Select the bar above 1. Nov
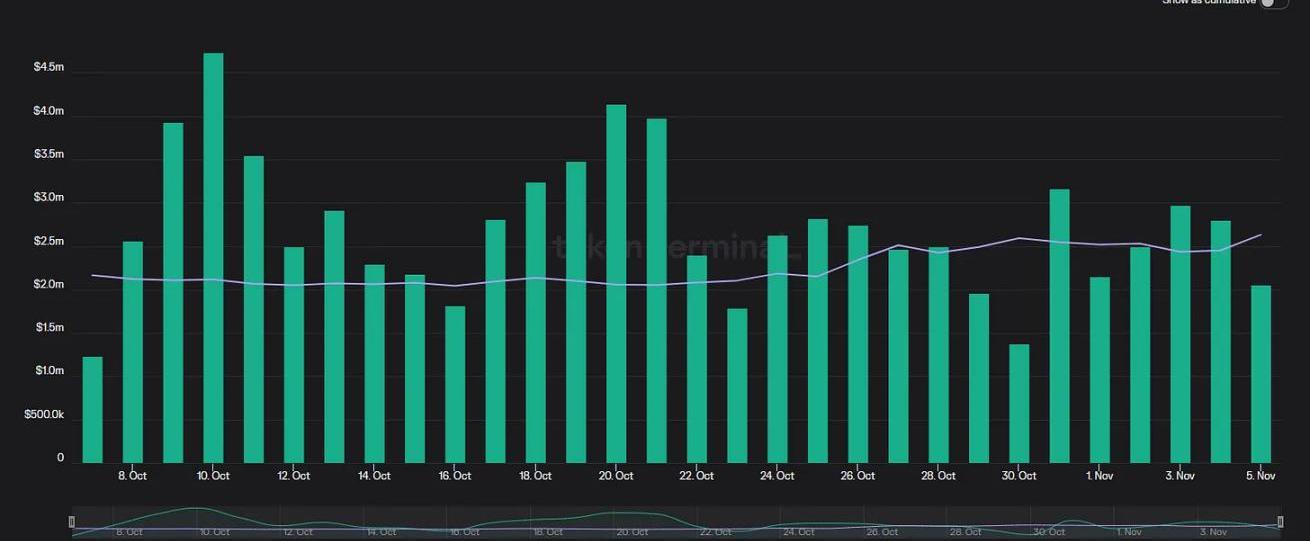Image resolution: width=1310 pixels, height=541 pixels. [1100, 370]
